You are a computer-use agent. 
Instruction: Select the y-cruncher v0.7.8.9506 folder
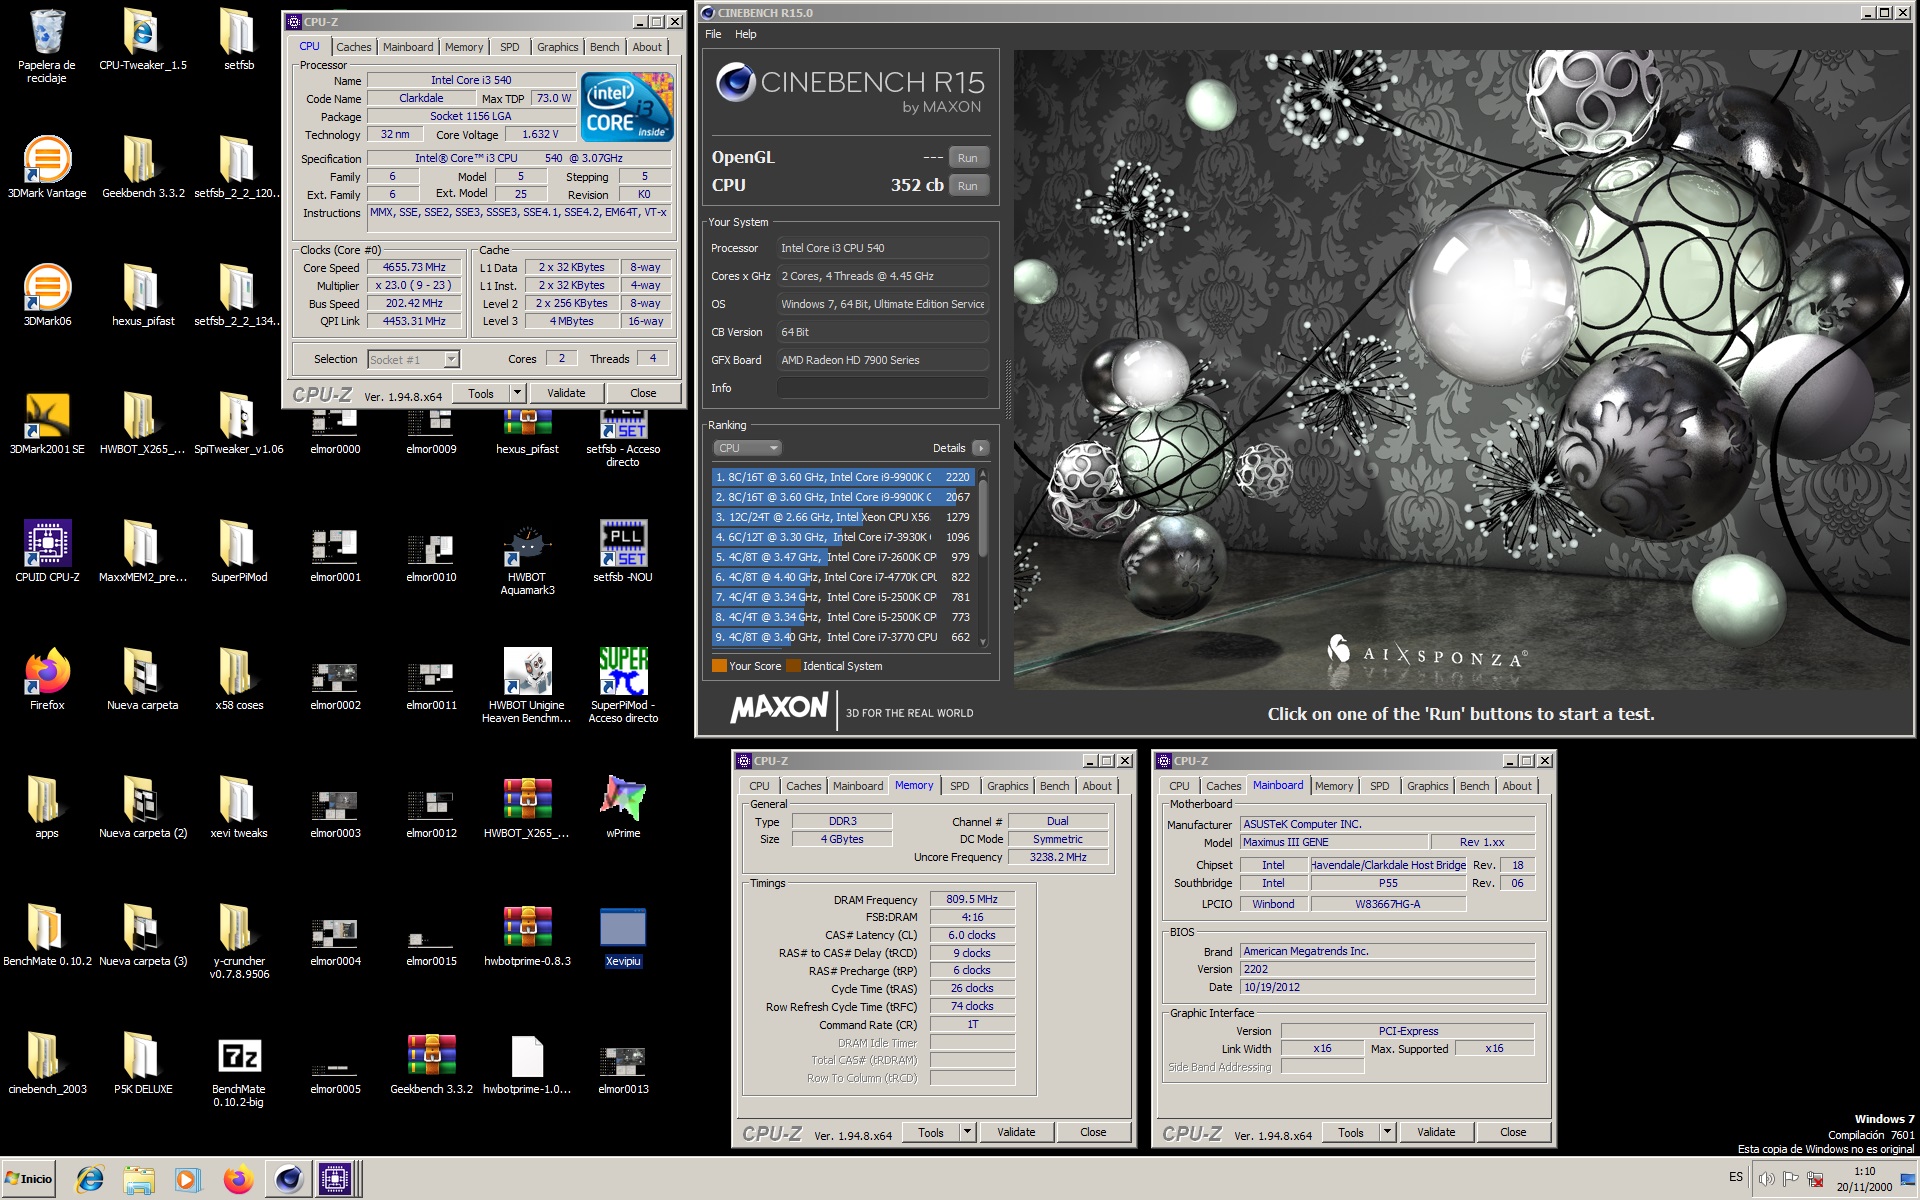pyautogui.click(x=239, y=942)
